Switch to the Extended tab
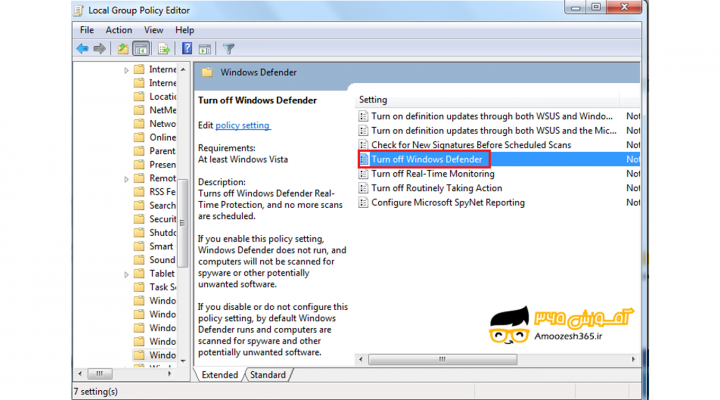 [219, 375]
